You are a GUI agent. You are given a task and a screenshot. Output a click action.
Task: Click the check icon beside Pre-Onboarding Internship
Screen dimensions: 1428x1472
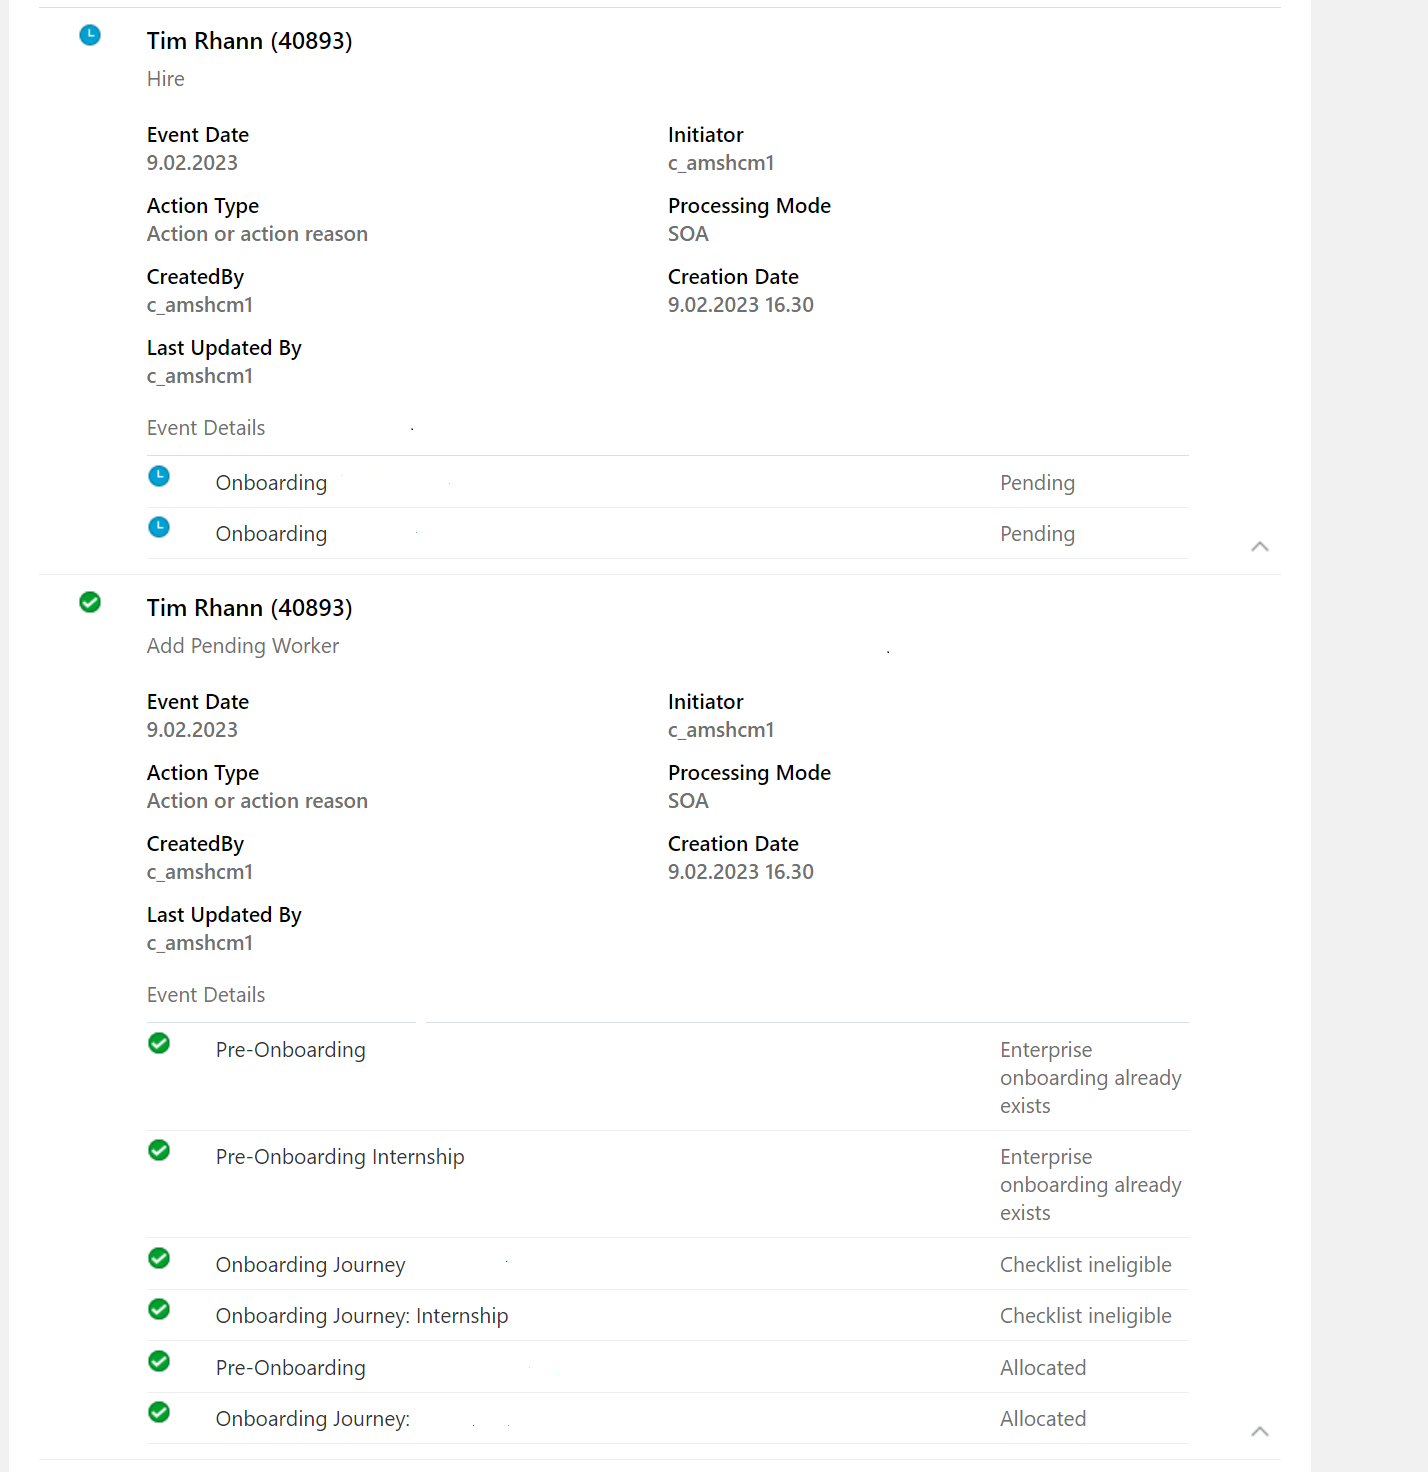[x=158, y=1150]
